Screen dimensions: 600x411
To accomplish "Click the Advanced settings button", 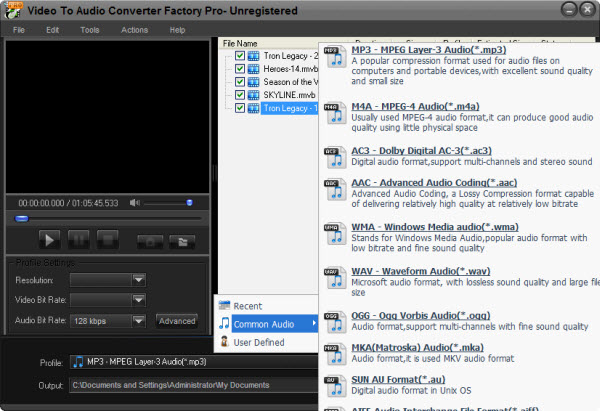I will point(177,321).
